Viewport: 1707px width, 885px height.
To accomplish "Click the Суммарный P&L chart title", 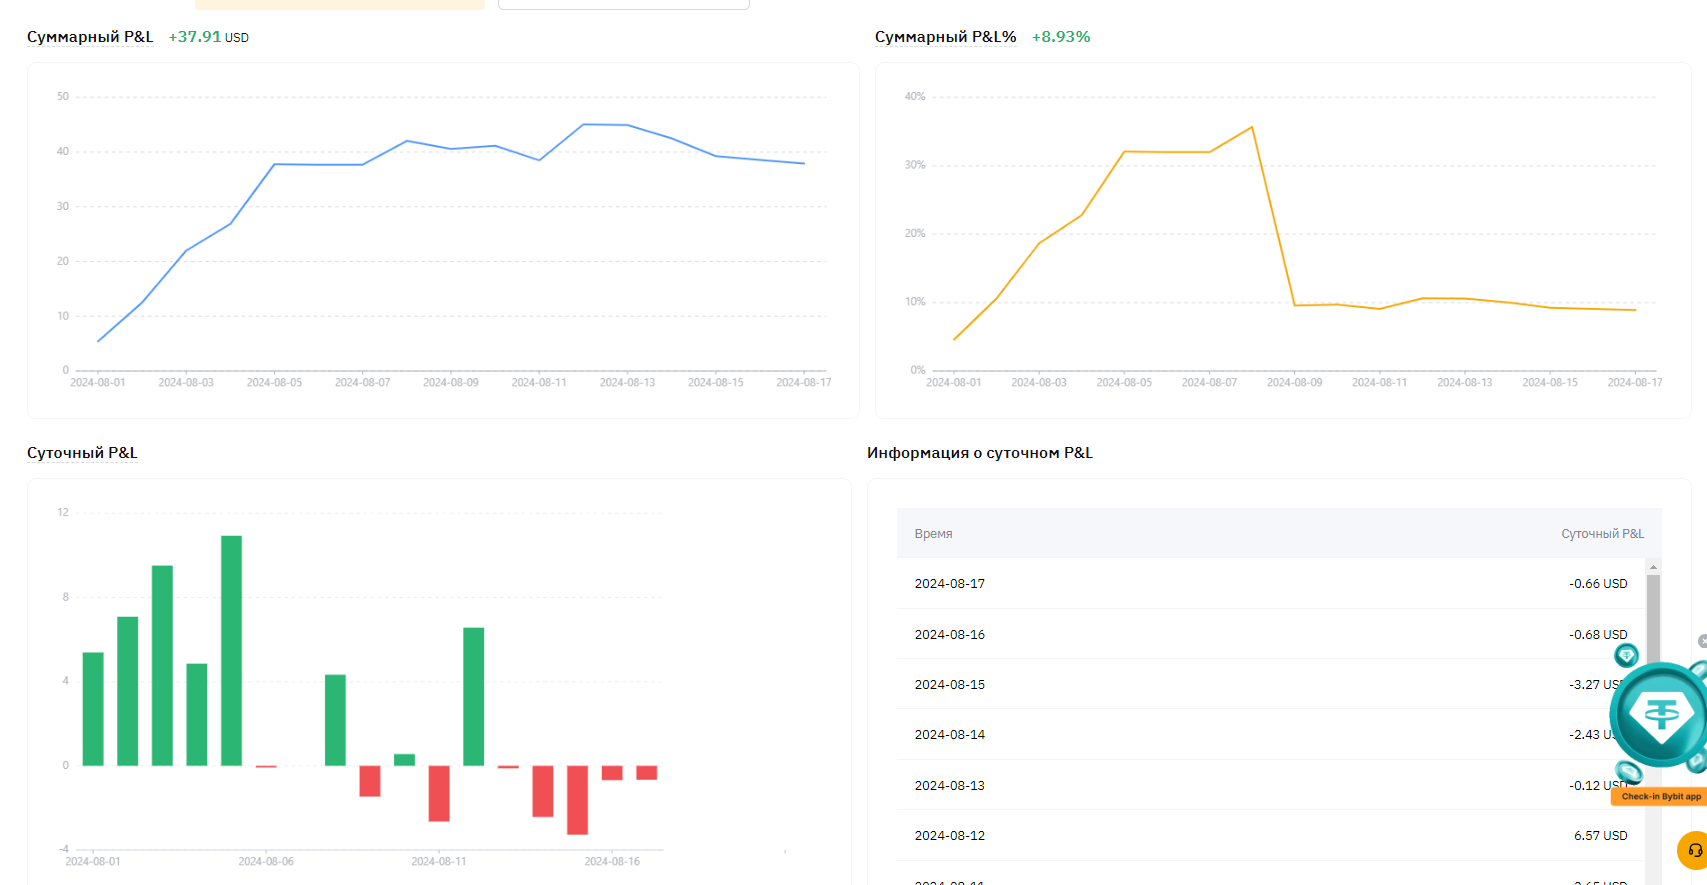I will click(90, 37).
